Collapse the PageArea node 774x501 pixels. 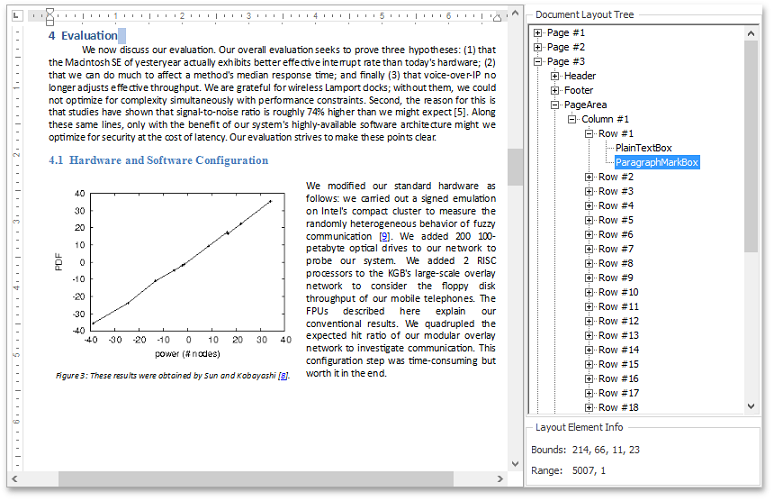tap(555, 105)
